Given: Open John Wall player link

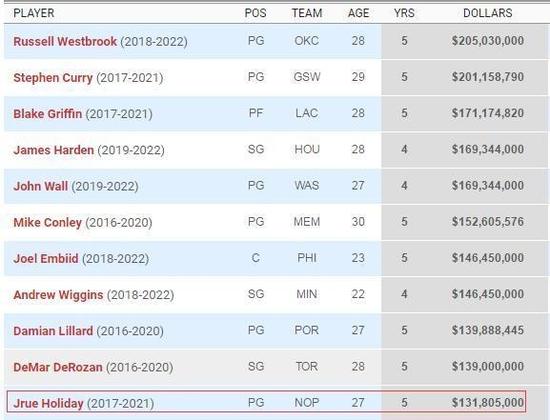Looking at the screenshot, I should [41, 186].
